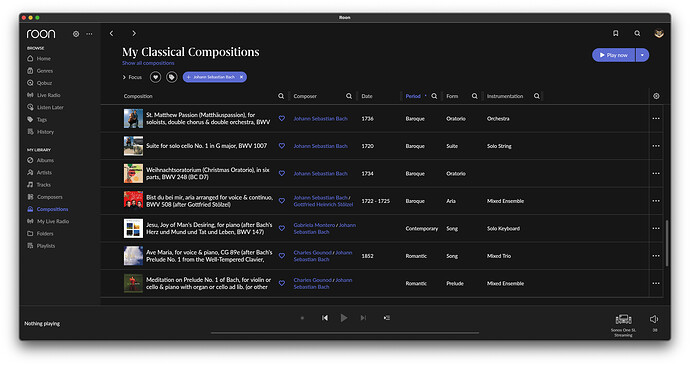The image size is (690, 366).
Task: Open Jesu, Joy of Man's Desiring thumbnail
Action: [133, 228]
